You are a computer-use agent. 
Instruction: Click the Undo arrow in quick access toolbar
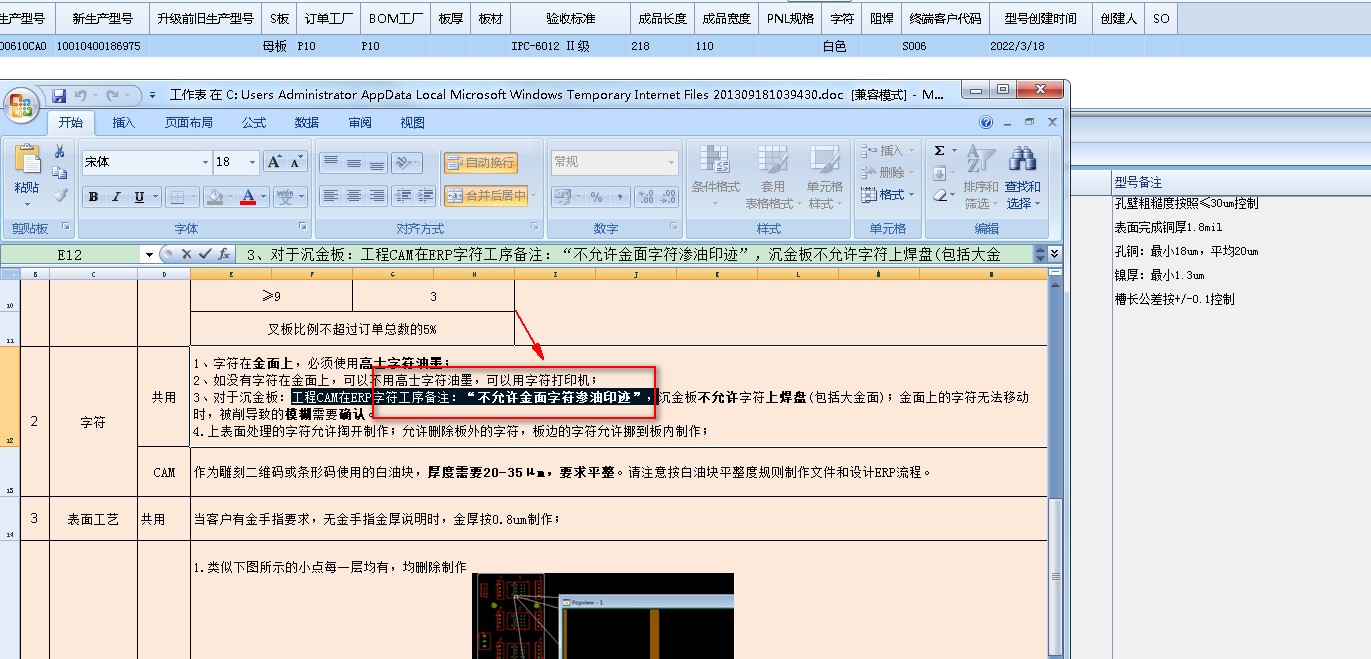pyautogui.click(x=81, y=95)
